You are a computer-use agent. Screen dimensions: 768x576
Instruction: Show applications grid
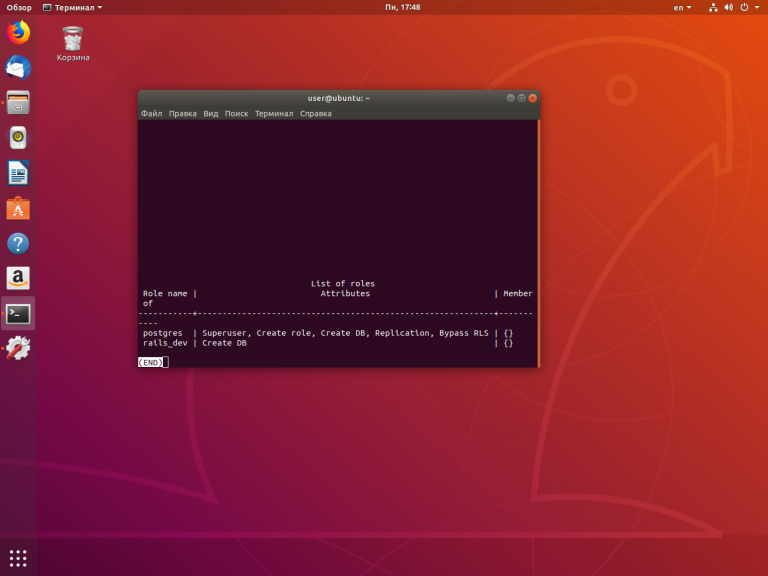tap(18, 558)
